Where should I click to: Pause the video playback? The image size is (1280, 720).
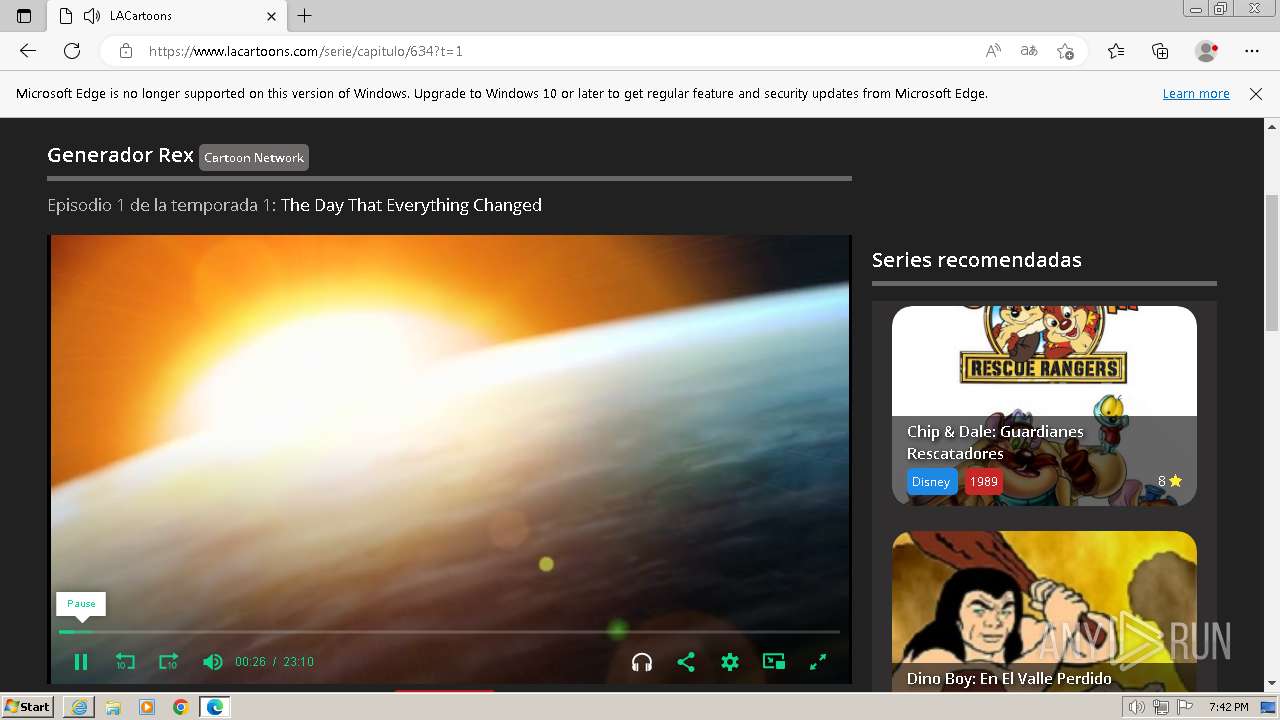click(x=81, y=662)
